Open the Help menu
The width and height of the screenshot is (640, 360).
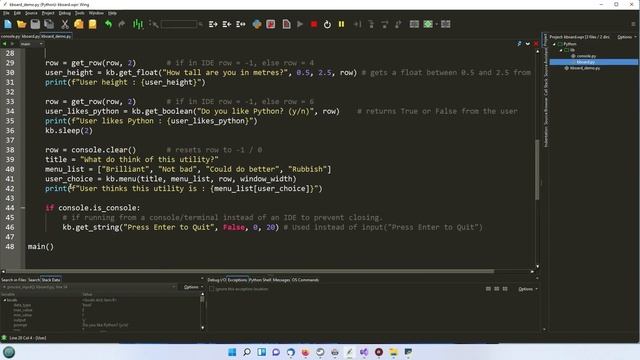[112, 13]
